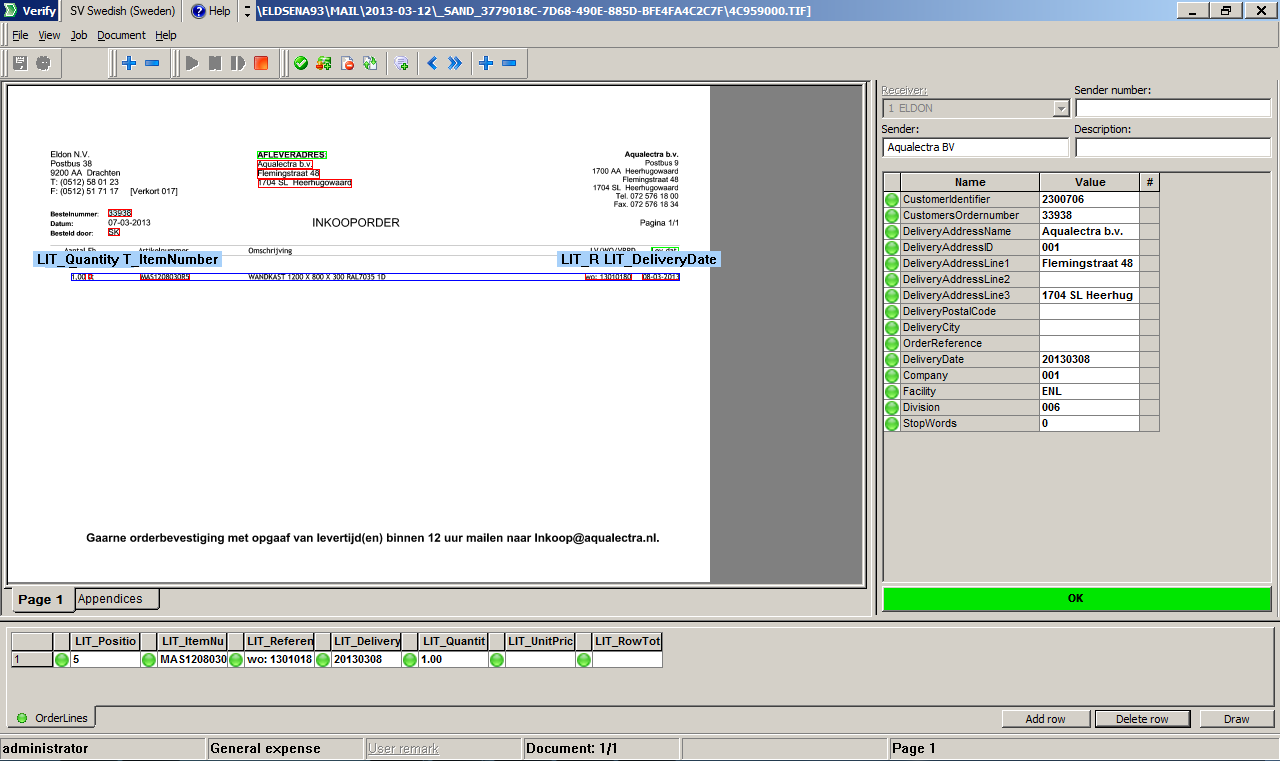Click the green checkmark approve icon
This screenshot has height=761, width=1280.
(x=301, y=63)
